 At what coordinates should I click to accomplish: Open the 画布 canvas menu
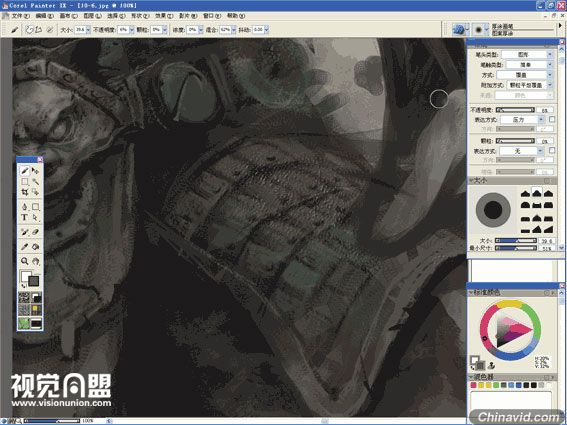(x=68, y=16)
